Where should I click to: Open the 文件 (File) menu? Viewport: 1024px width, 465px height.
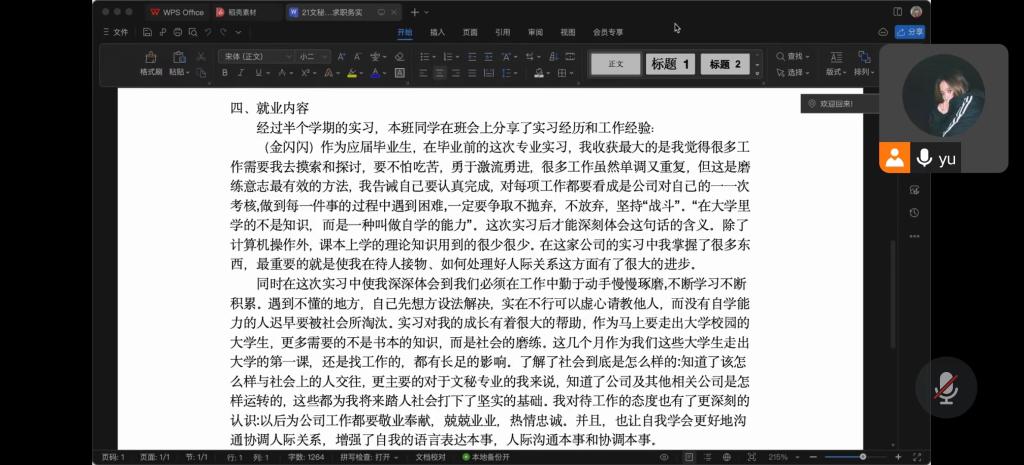[116, 32]
